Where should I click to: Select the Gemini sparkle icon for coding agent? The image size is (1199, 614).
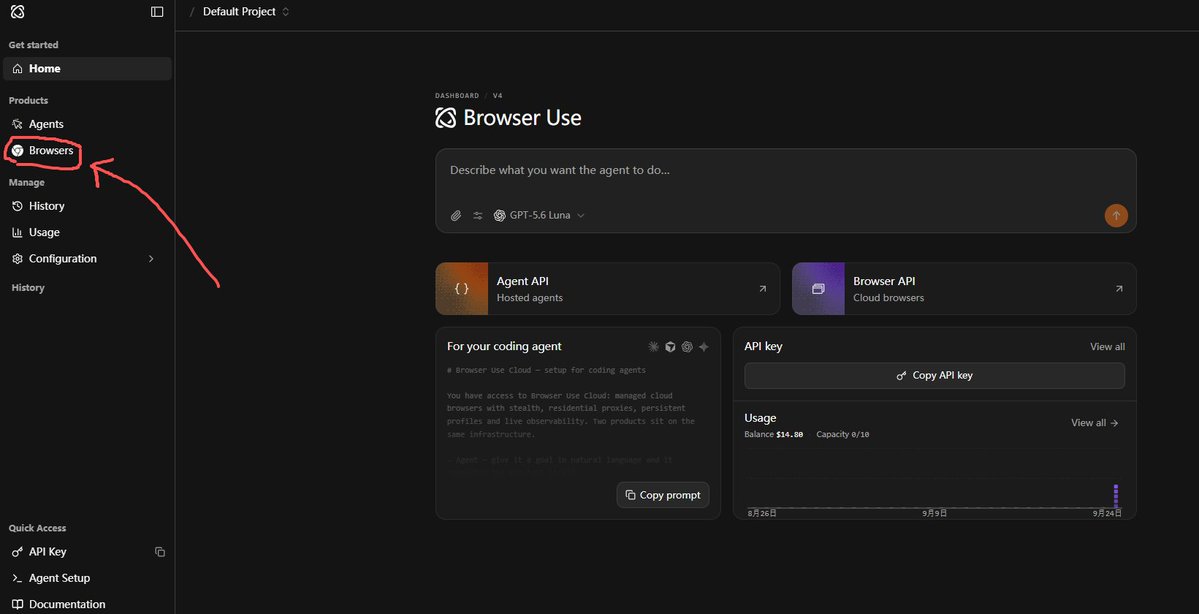point(703,346)
